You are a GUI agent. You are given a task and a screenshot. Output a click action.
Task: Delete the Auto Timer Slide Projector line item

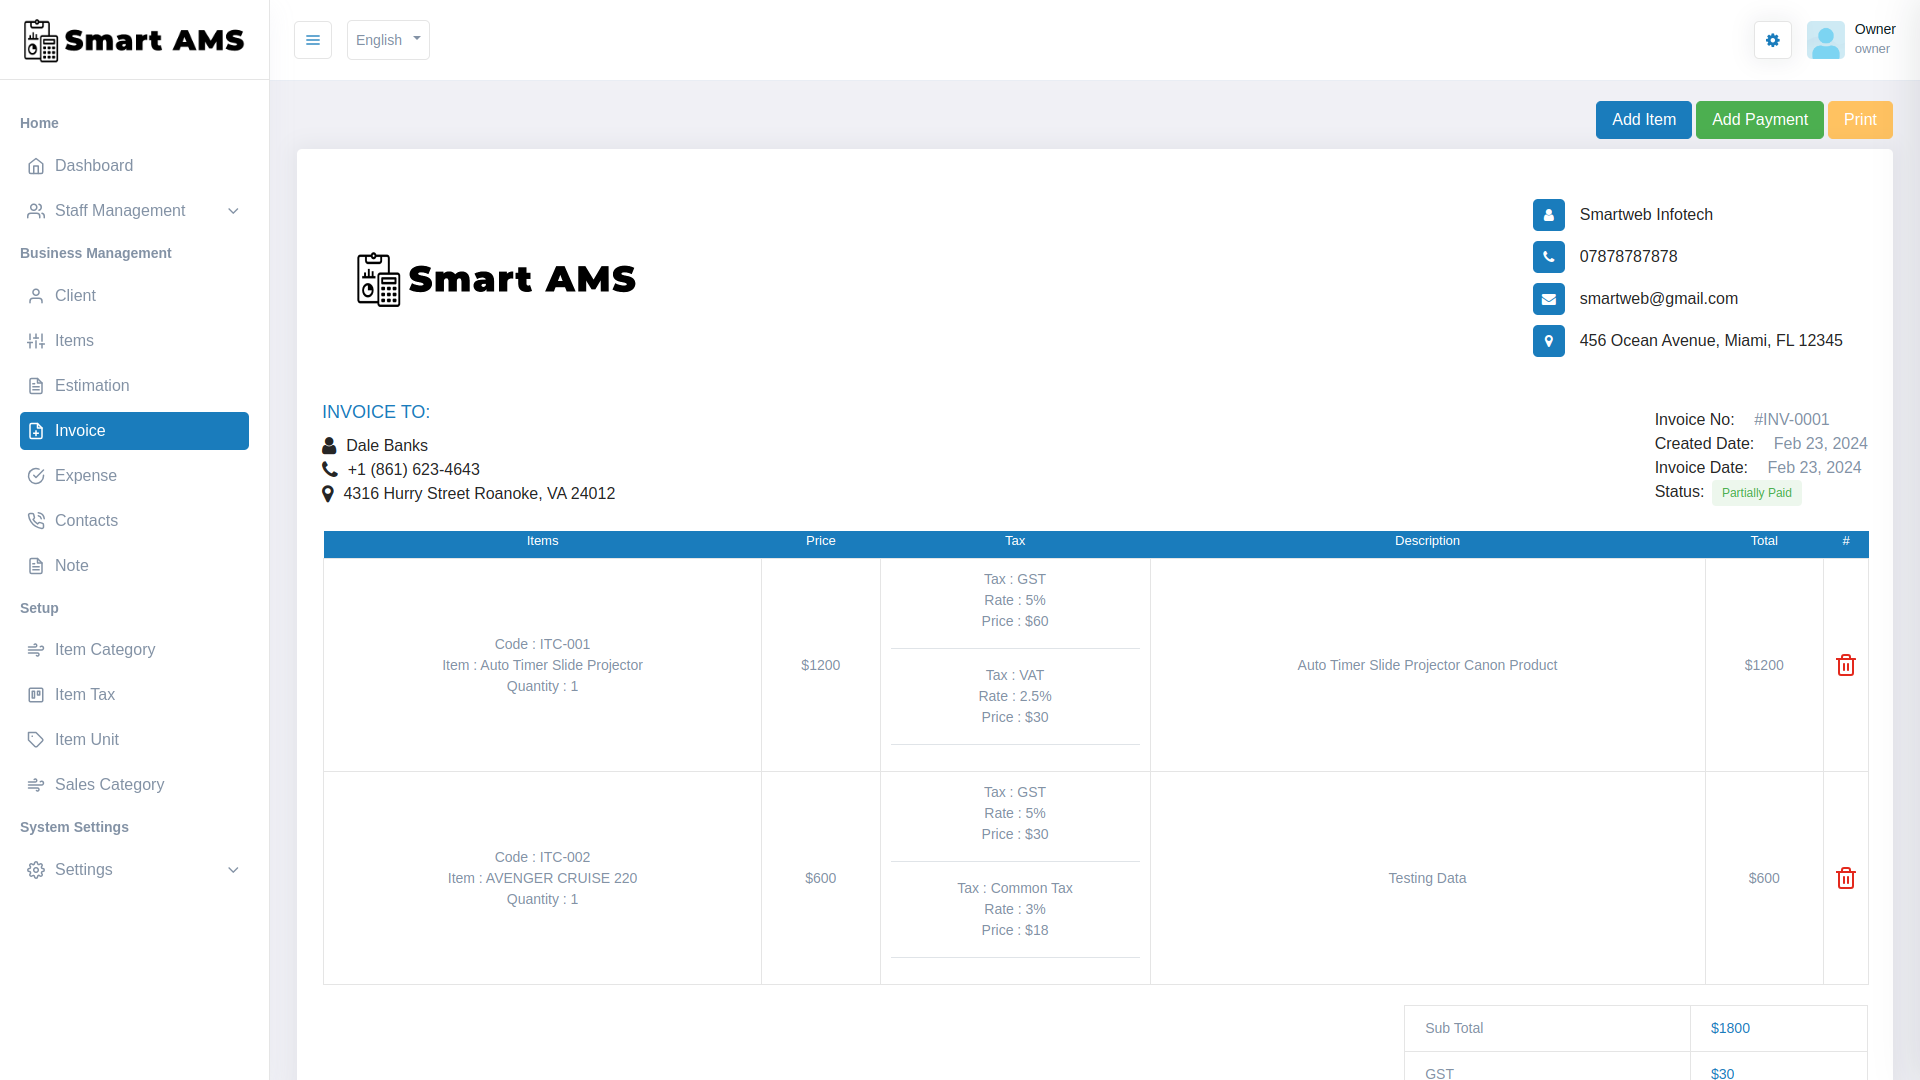click(x=1846, y=664)
